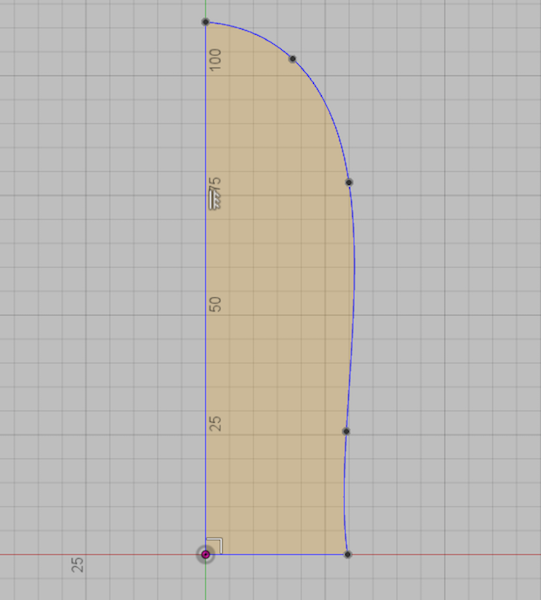Screen dimensions: 541x600
Task: Select the bottom horizontal blue sketch line
Action: point(276,554)
